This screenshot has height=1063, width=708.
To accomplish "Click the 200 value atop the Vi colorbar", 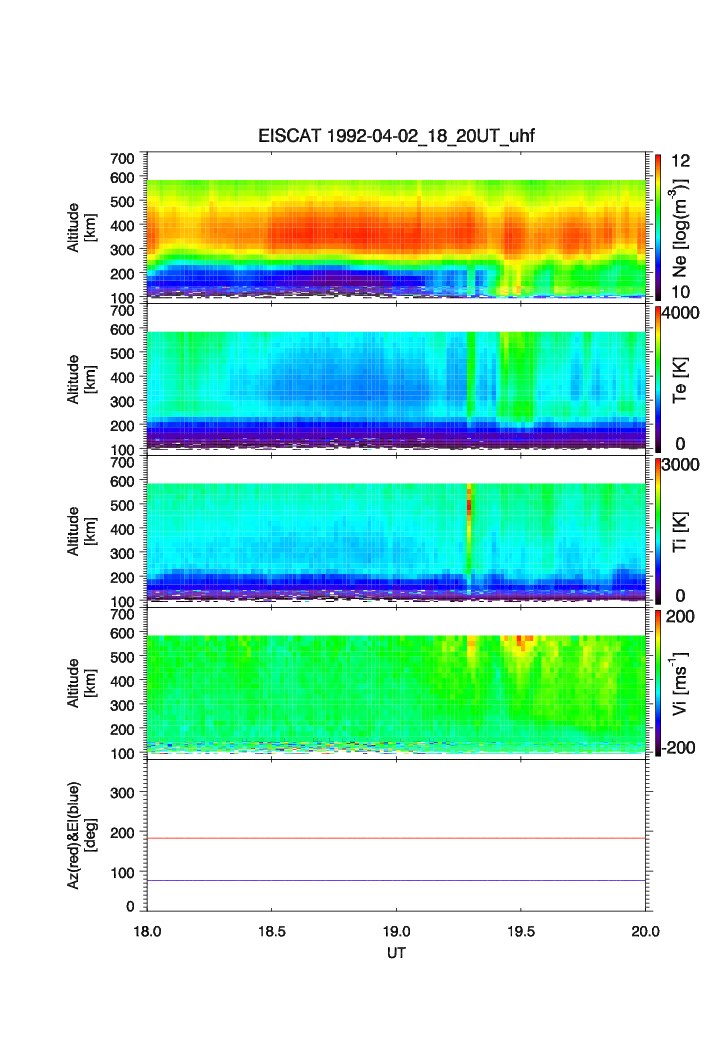I will (680, 616).
